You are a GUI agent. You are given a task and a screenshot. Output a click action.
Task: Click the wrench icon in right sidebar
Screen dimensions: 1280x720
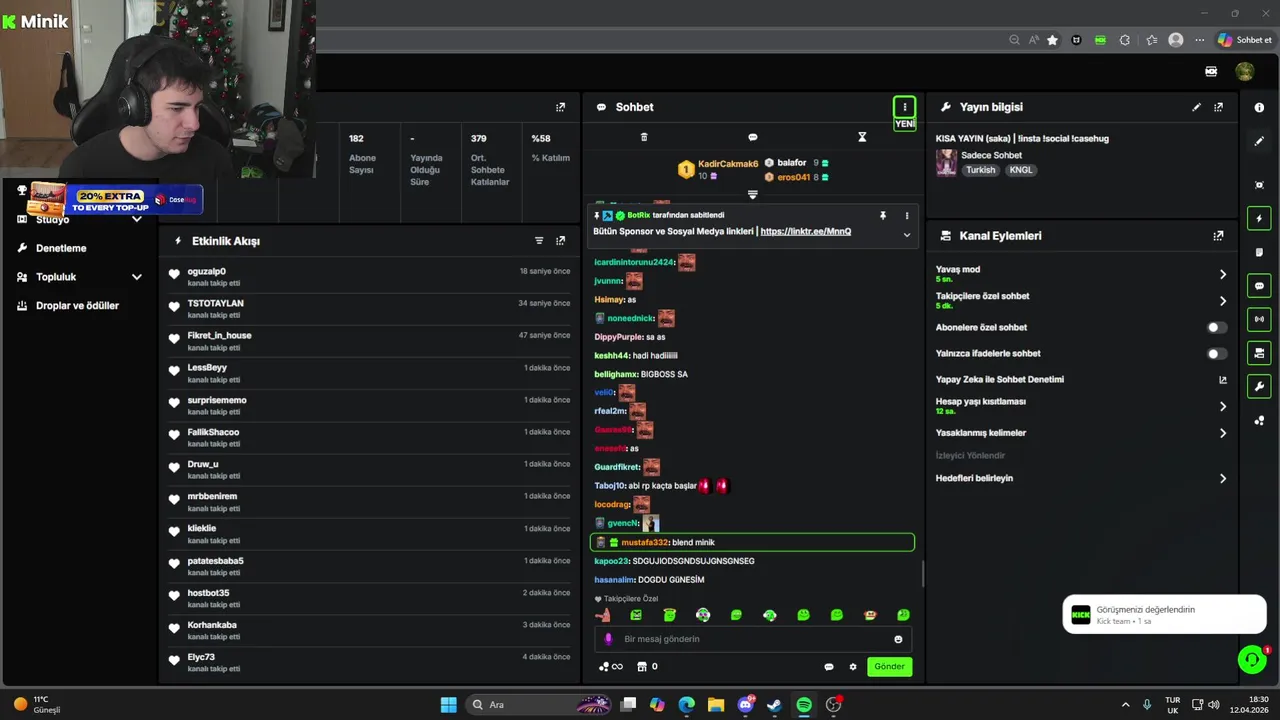pos(1259,387)
